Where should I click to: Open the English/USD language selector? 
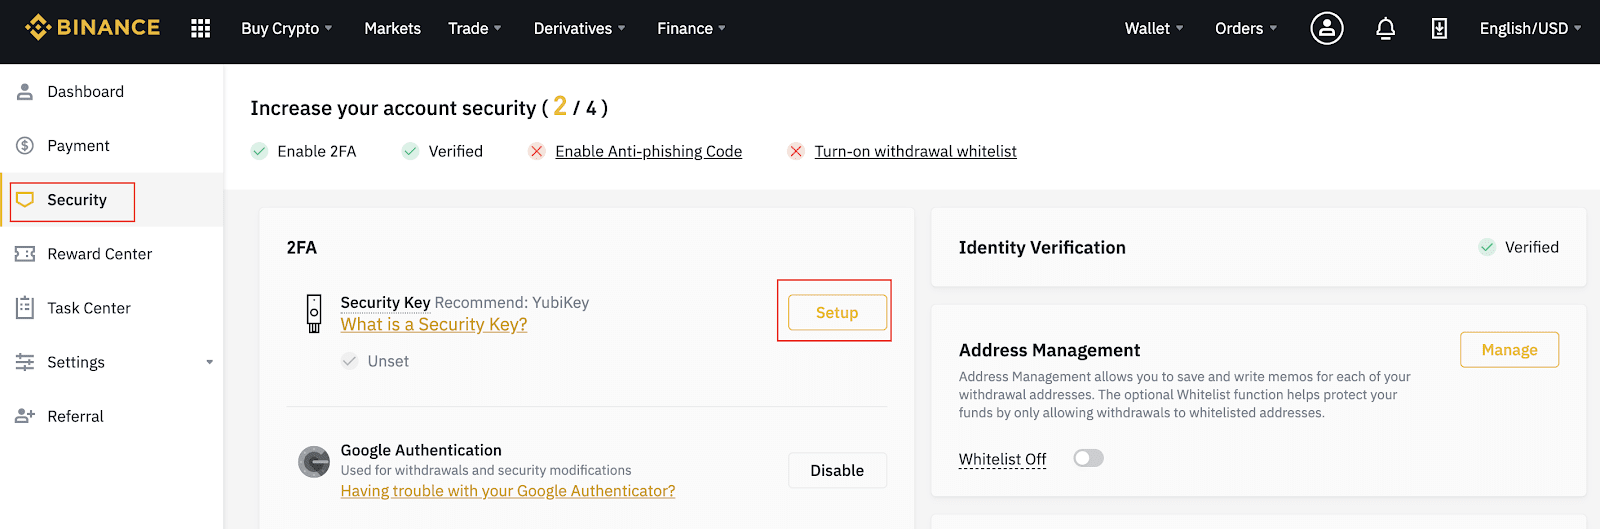point(1530,28)
